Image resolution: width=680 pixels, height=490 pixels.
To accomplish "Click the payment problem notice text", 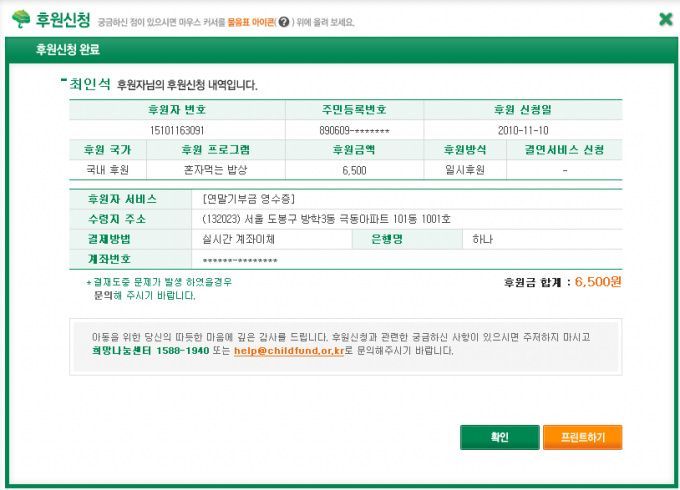I will click(x=159, y=282).
